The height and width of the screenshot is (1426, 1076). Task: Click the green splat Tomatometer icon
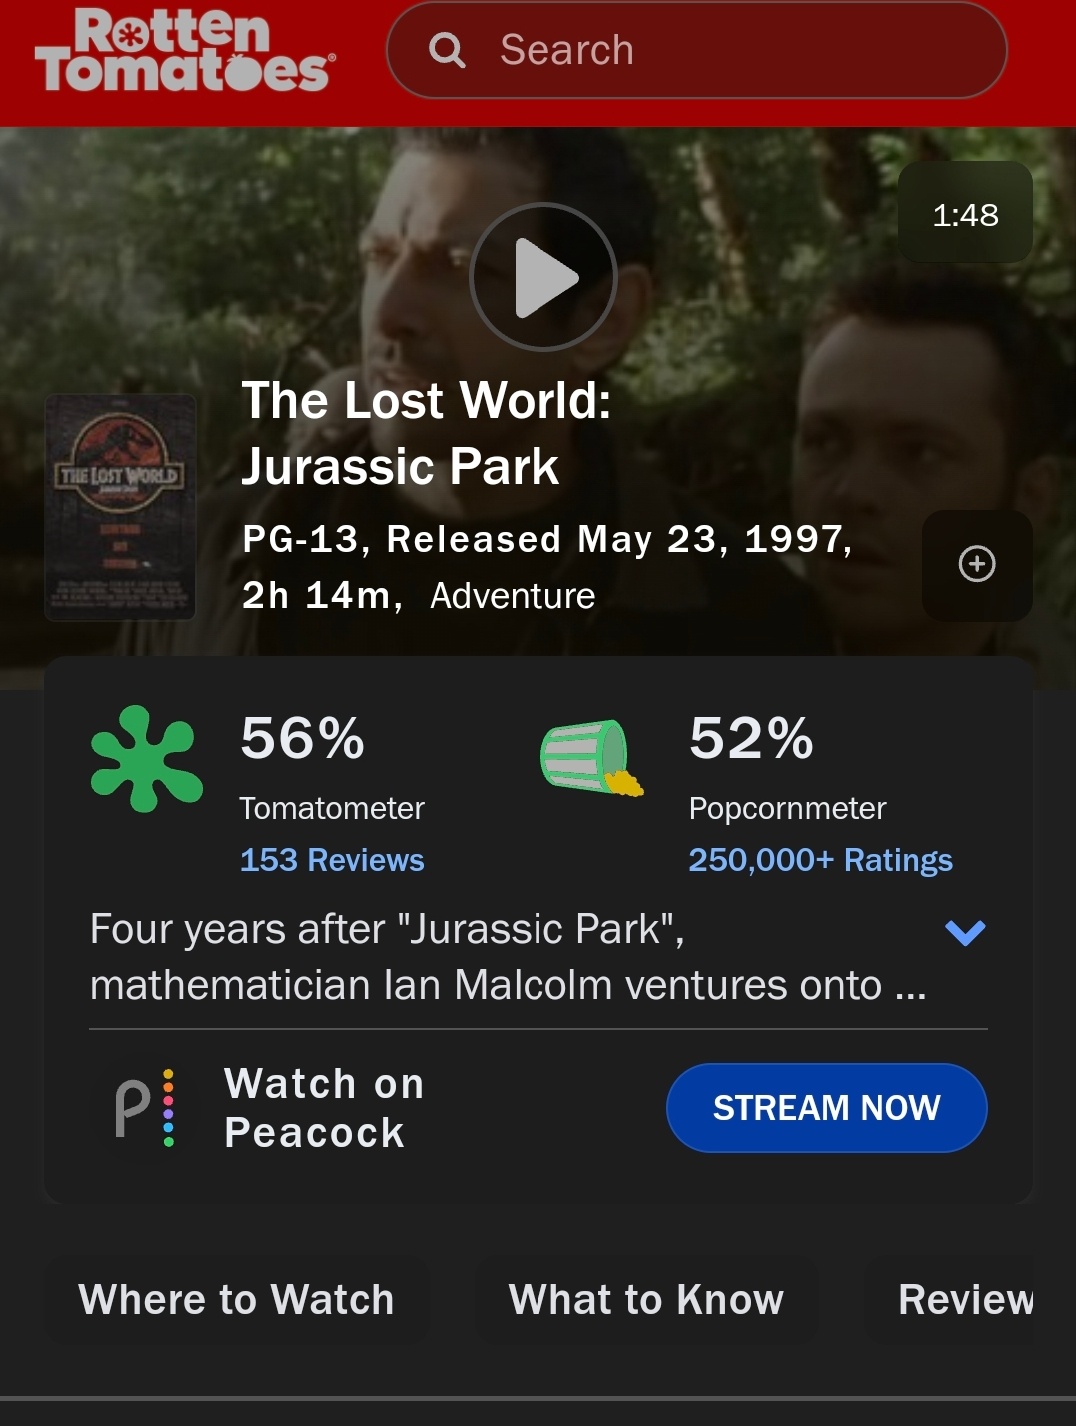pos(146,759)
